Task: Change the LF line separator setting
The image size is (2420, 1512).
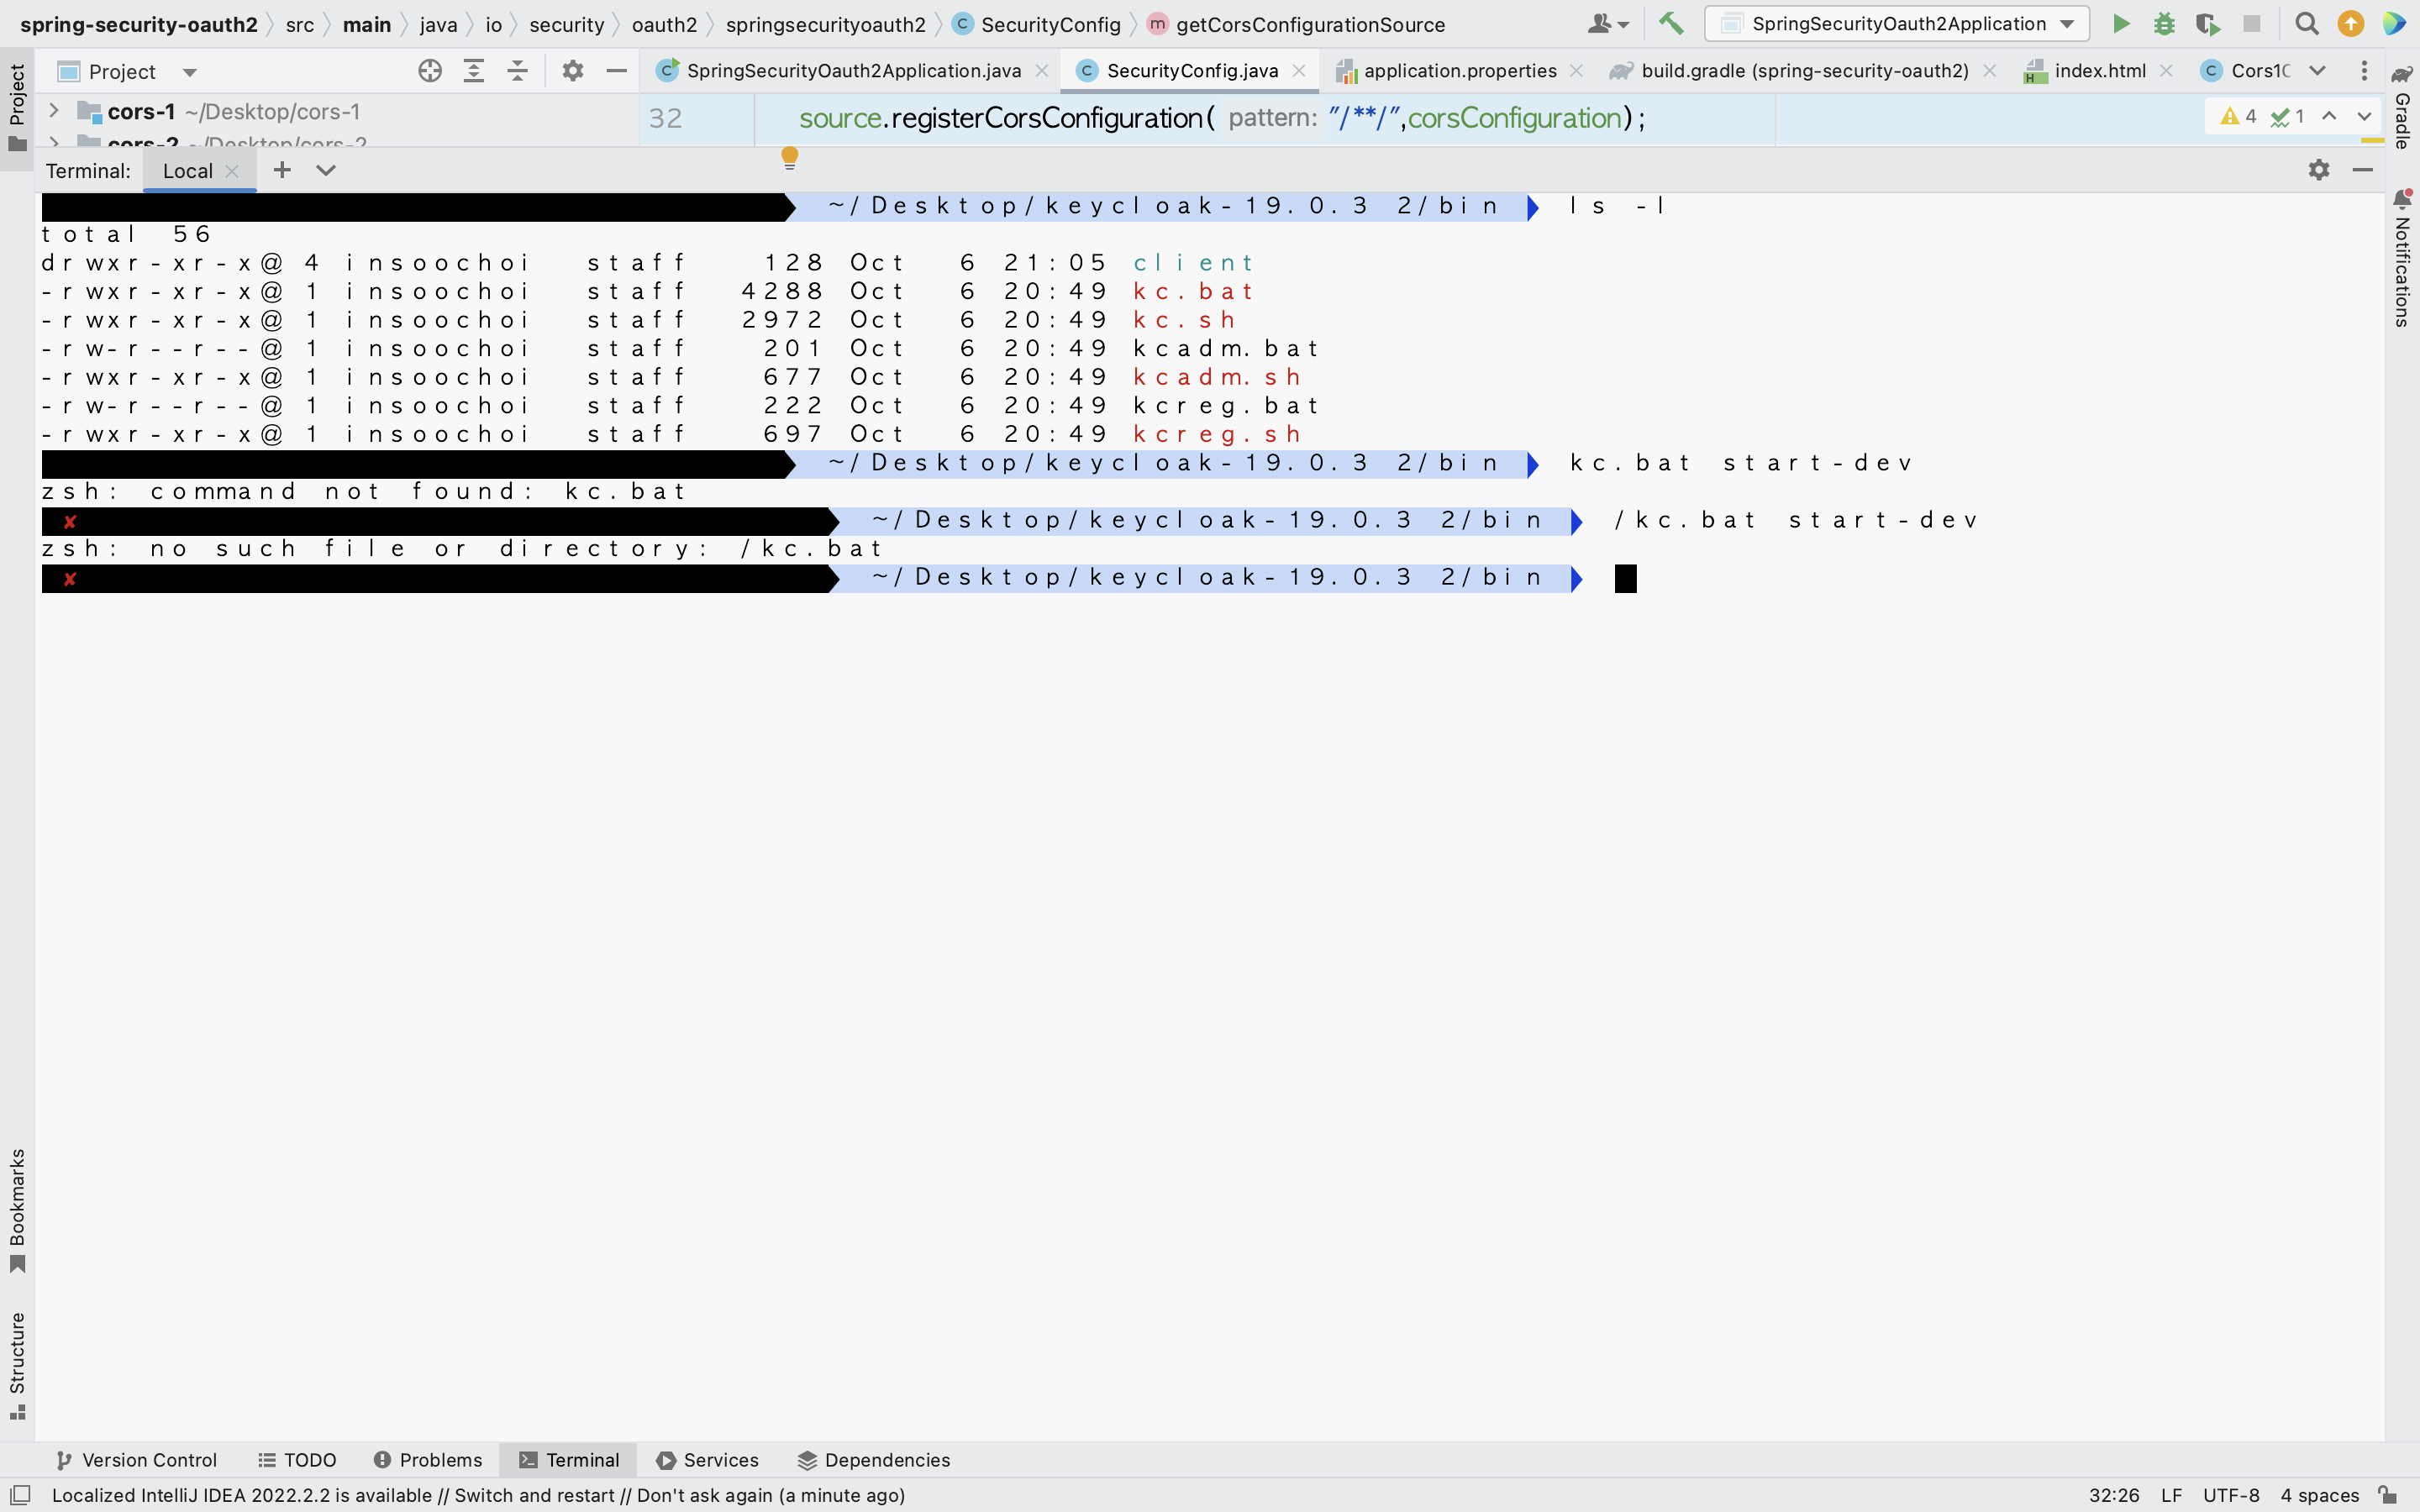Action: coord(2171,1495)
